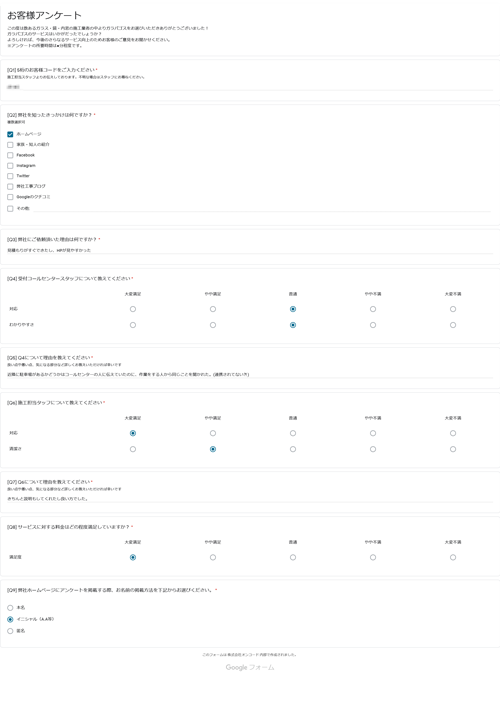Choose 普通 for 対応 in Q6
This screenshot has height=707, width=500.
[x=293, y=433]
